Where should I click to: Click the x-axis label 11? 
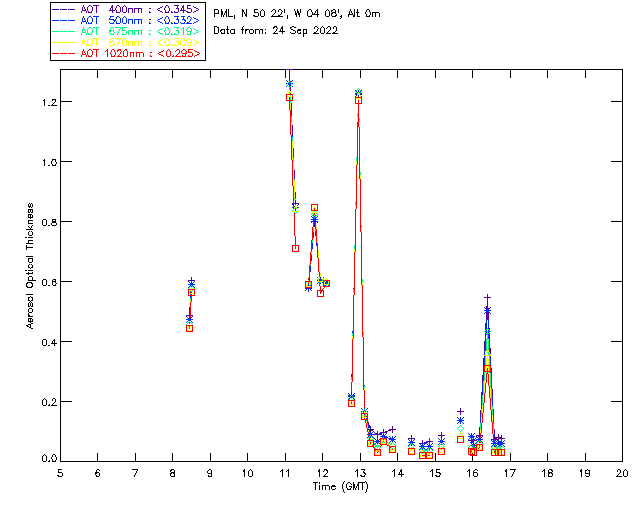285,473
